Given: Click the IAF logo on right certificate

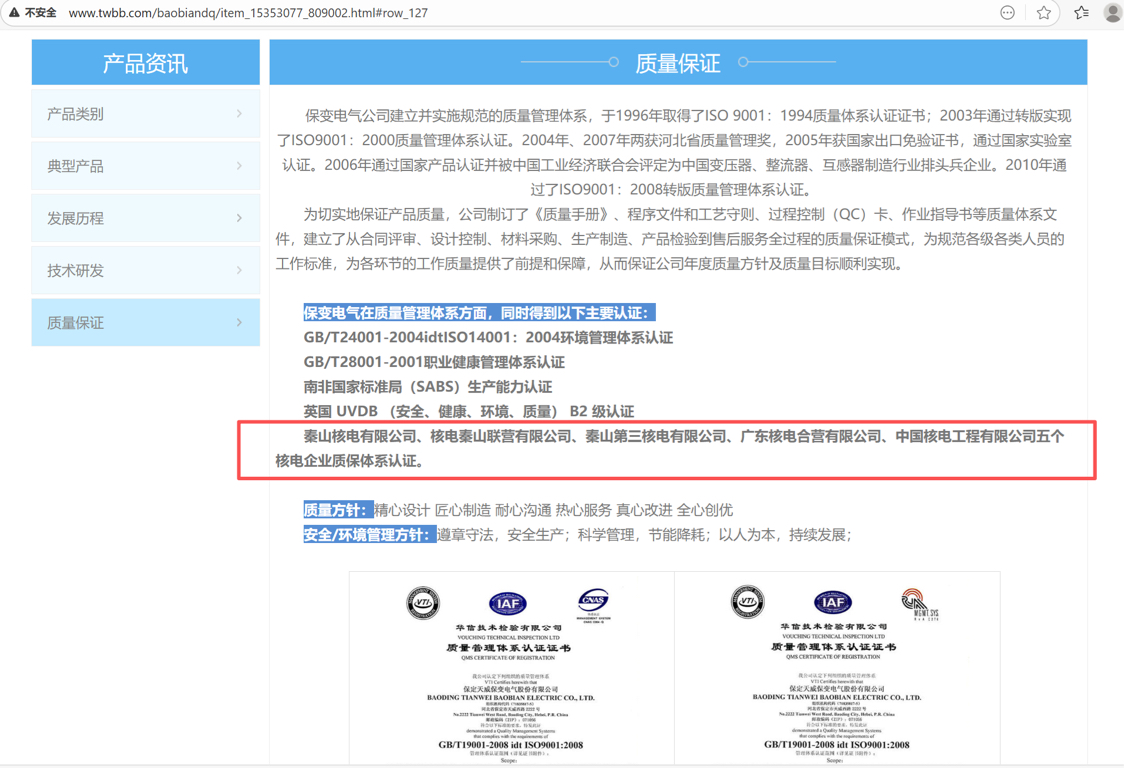Looking at the screenshot, I should 833,602.
